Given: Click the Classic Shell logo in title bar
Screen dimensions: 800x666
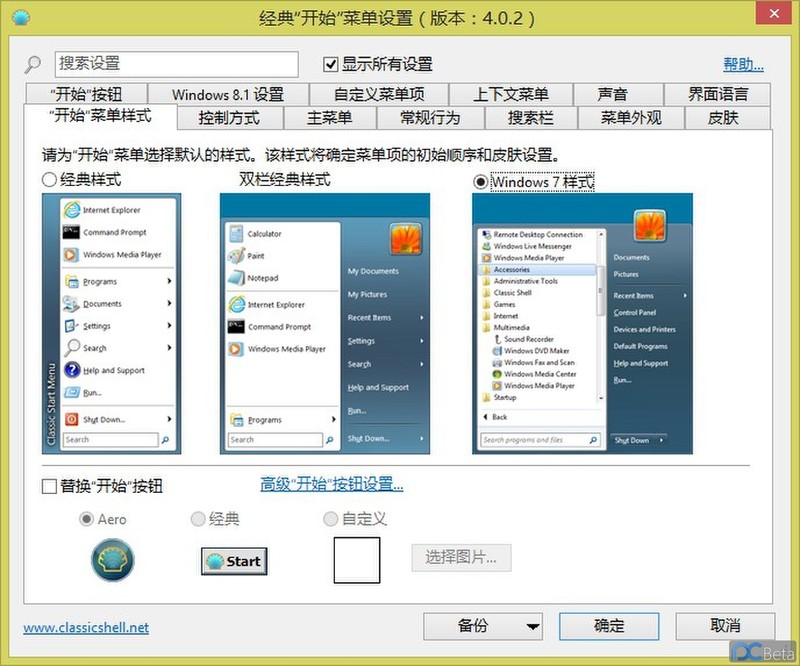Looking at the screenshot, I should 21,17.
